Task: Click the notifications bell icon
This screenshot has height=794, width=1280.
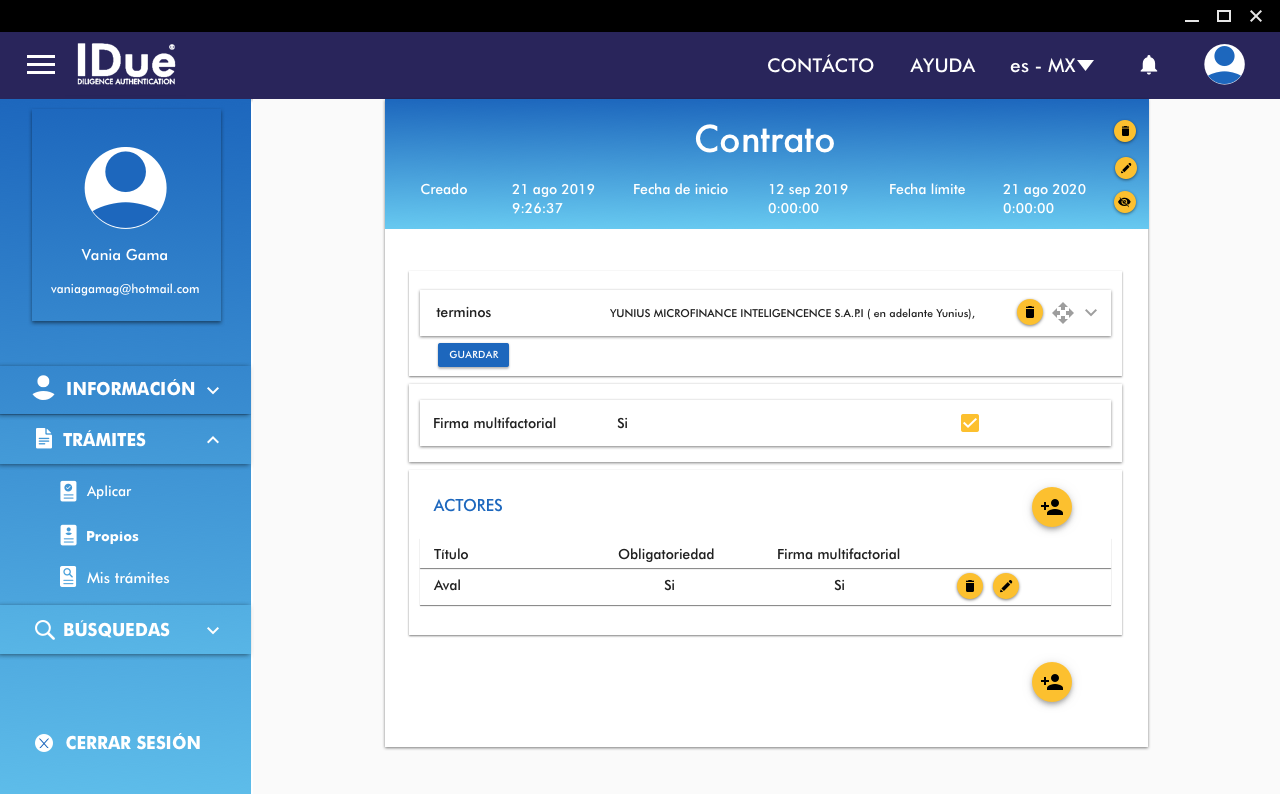Action: tap(1149, 65)
